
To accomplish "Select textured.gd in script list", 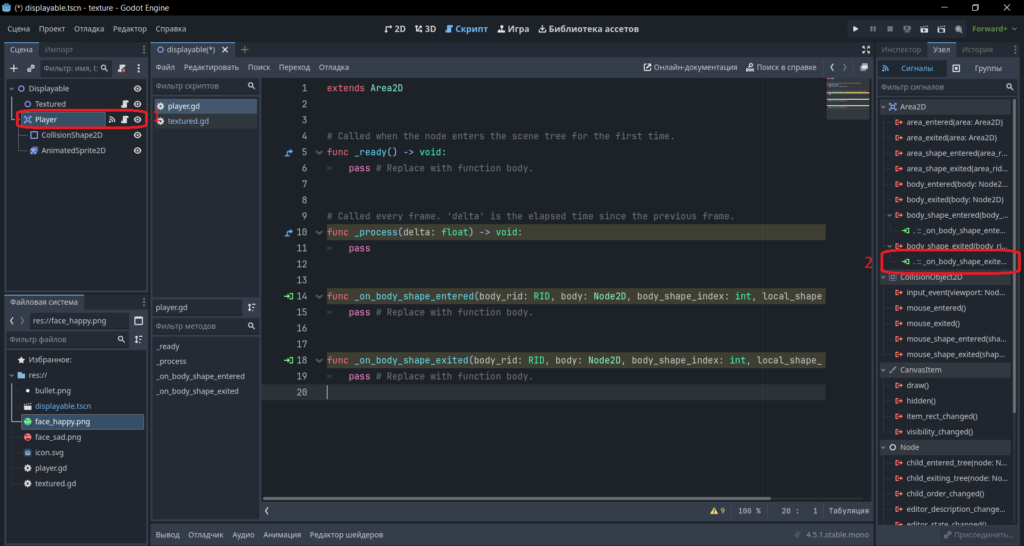I will click(x=206, y=121).
